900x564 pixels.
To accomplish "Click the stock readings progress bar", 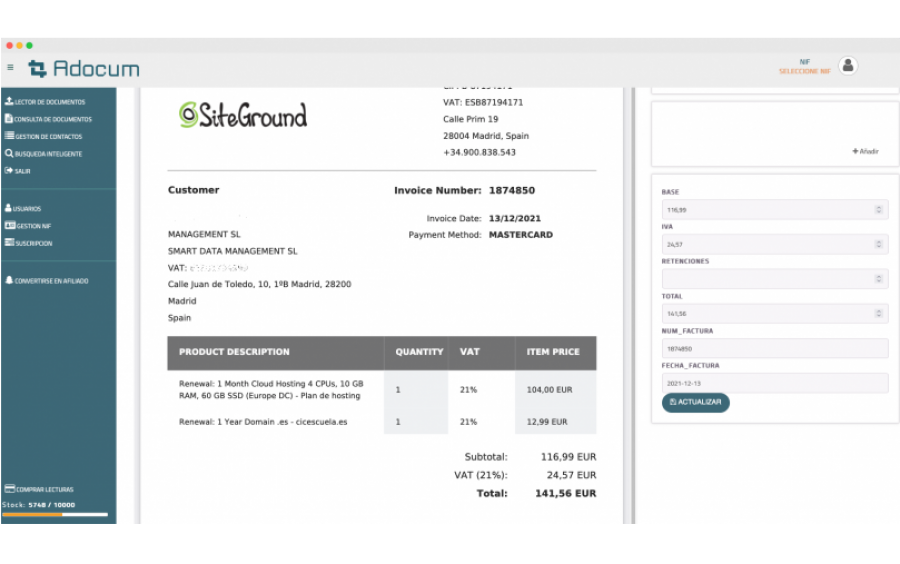I will pyautogui.click(x=55, y=515).
